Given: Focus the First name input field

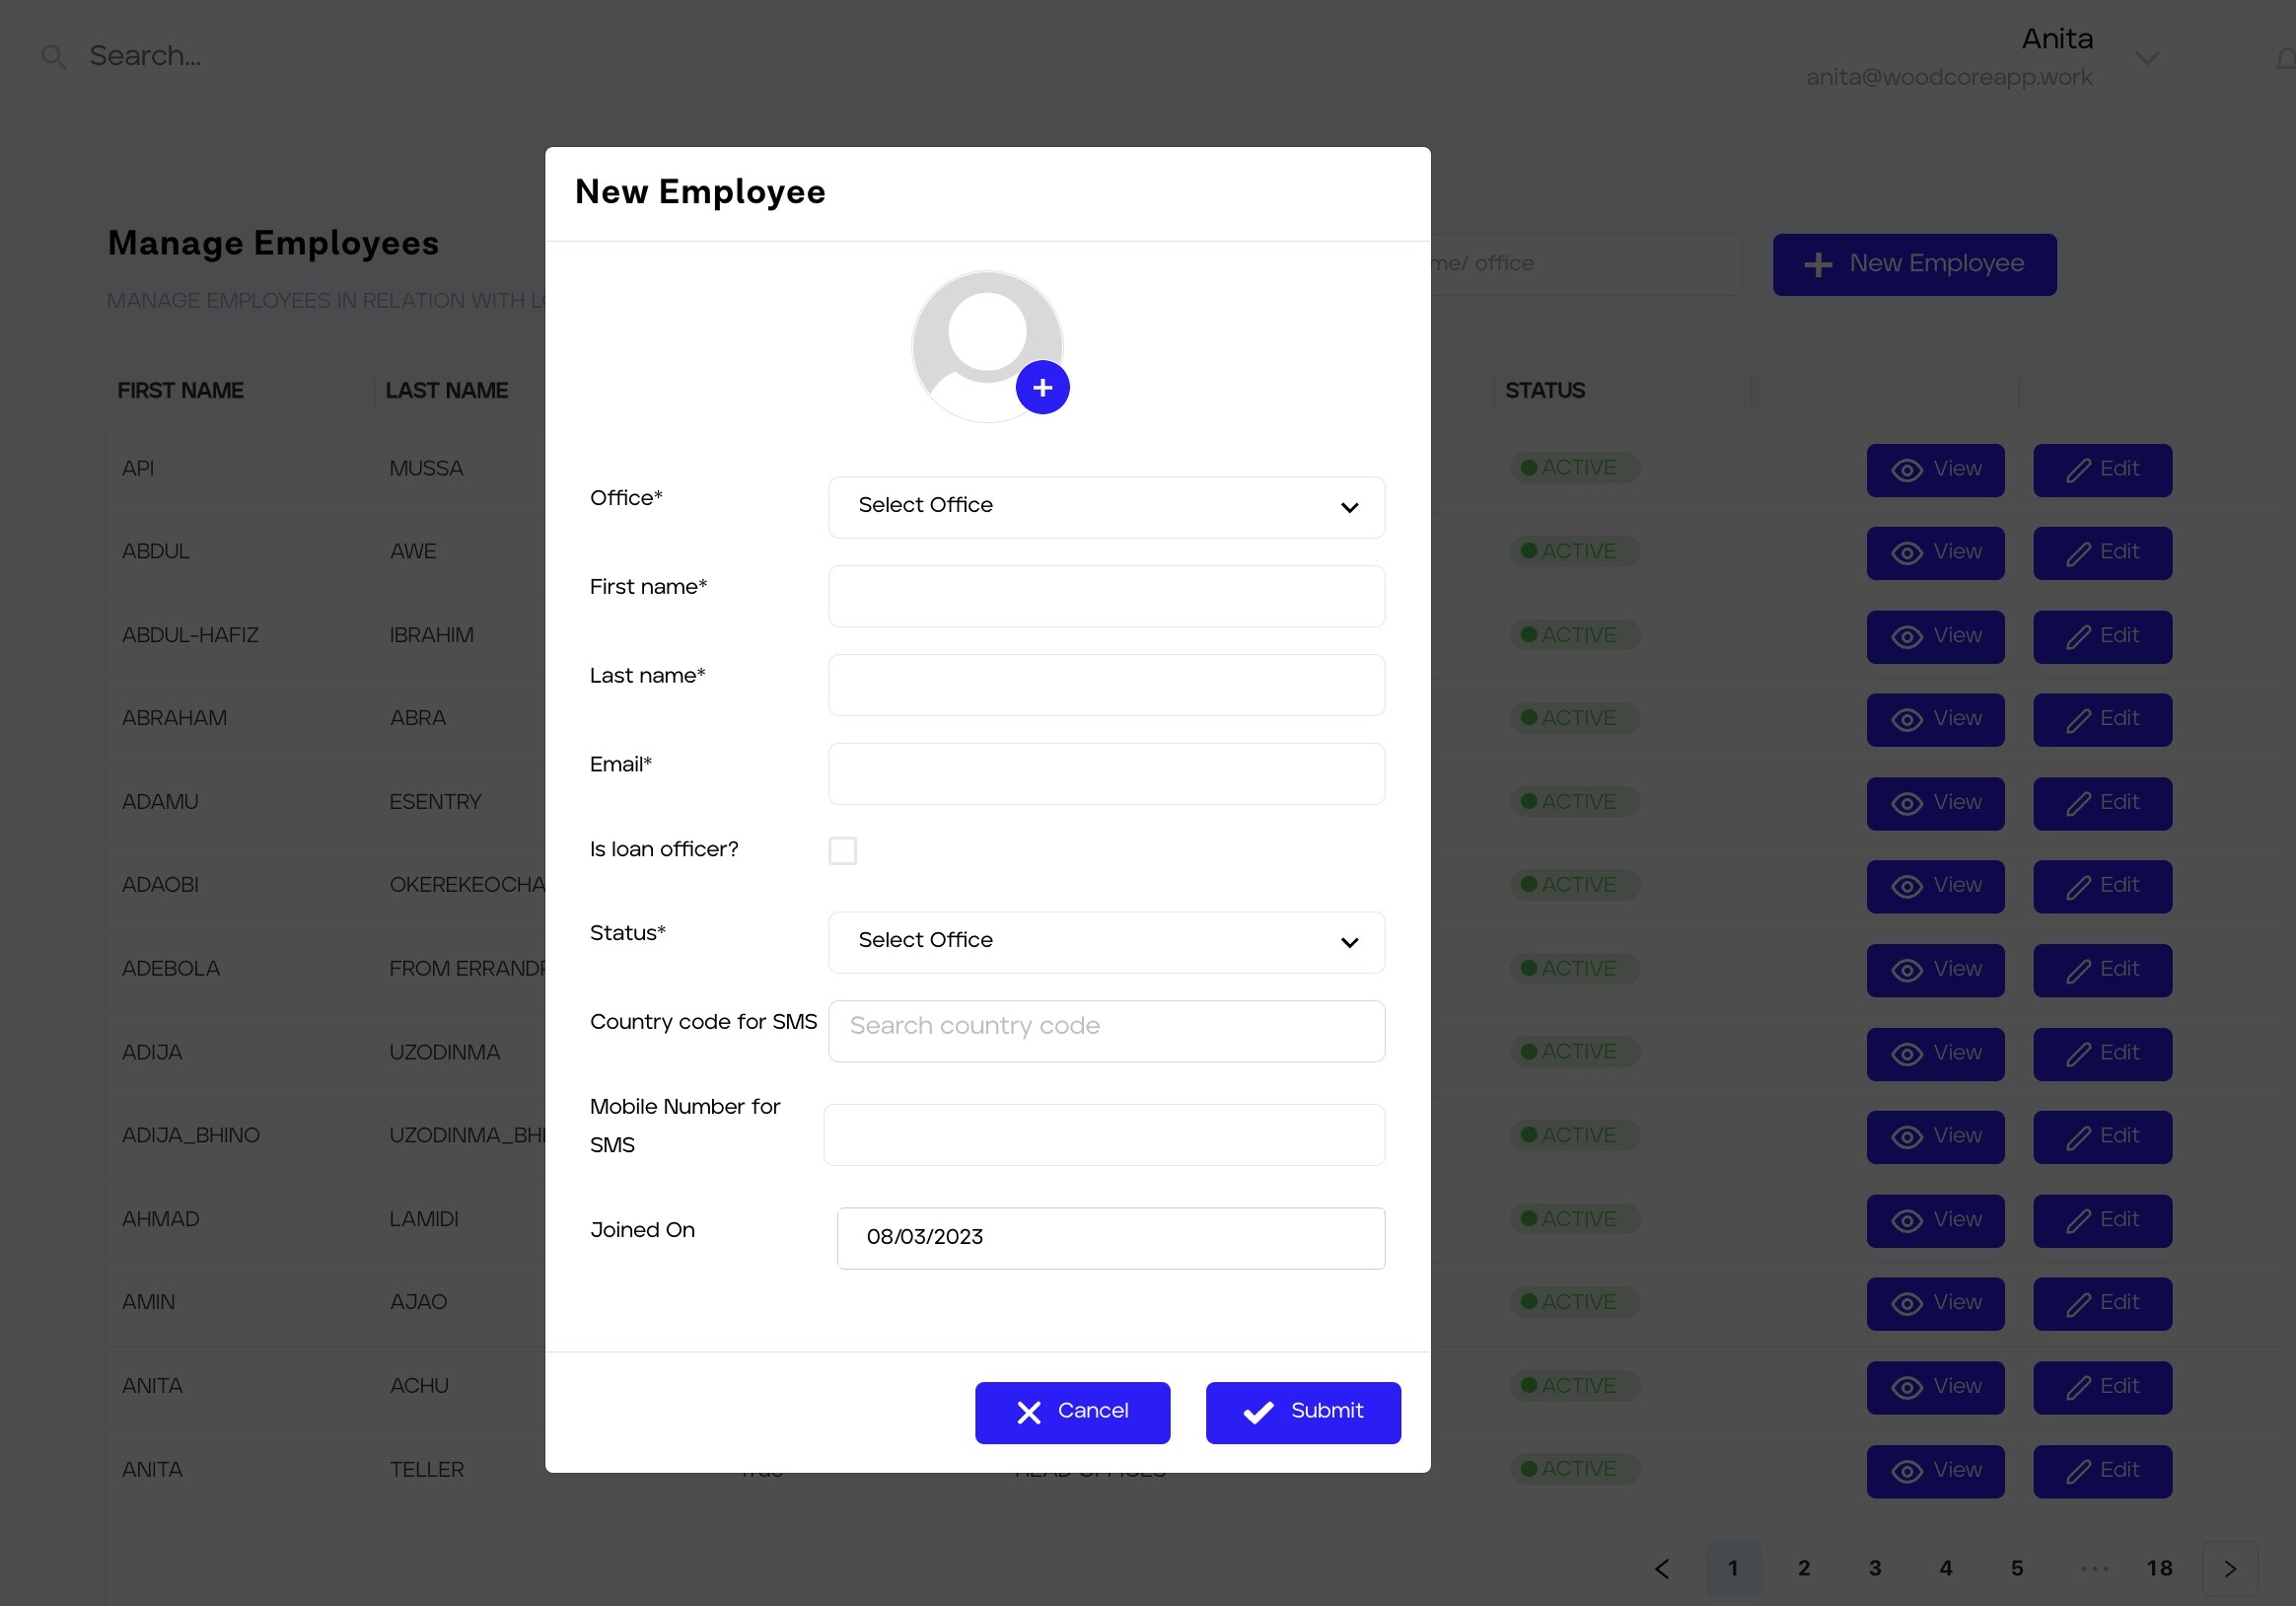Looking at the screenshot, I should [x=1105, y=596].
